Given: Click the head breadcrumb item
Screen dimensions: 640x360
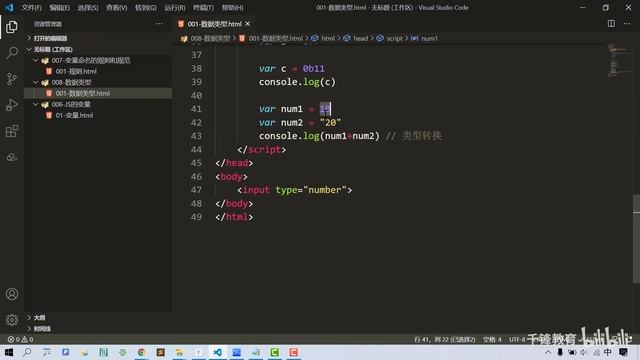Looking at the screenshot, I should 360,38.
